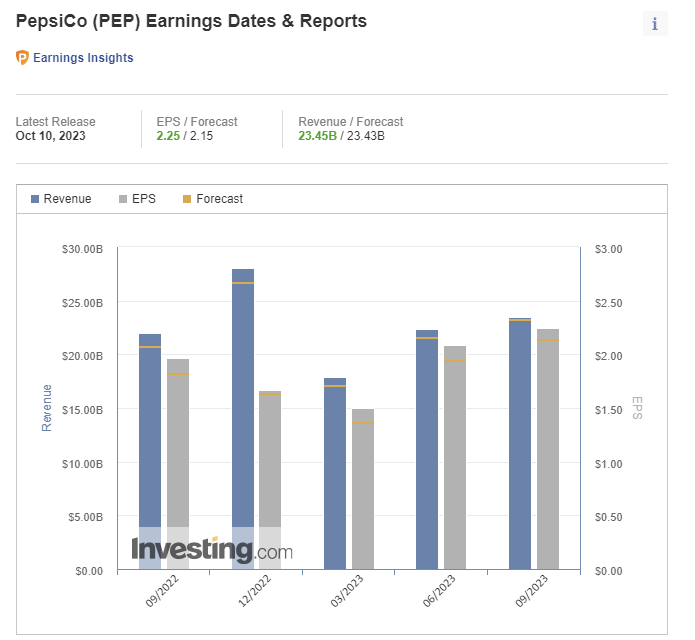Click the $10.00B left axis label

82,464
